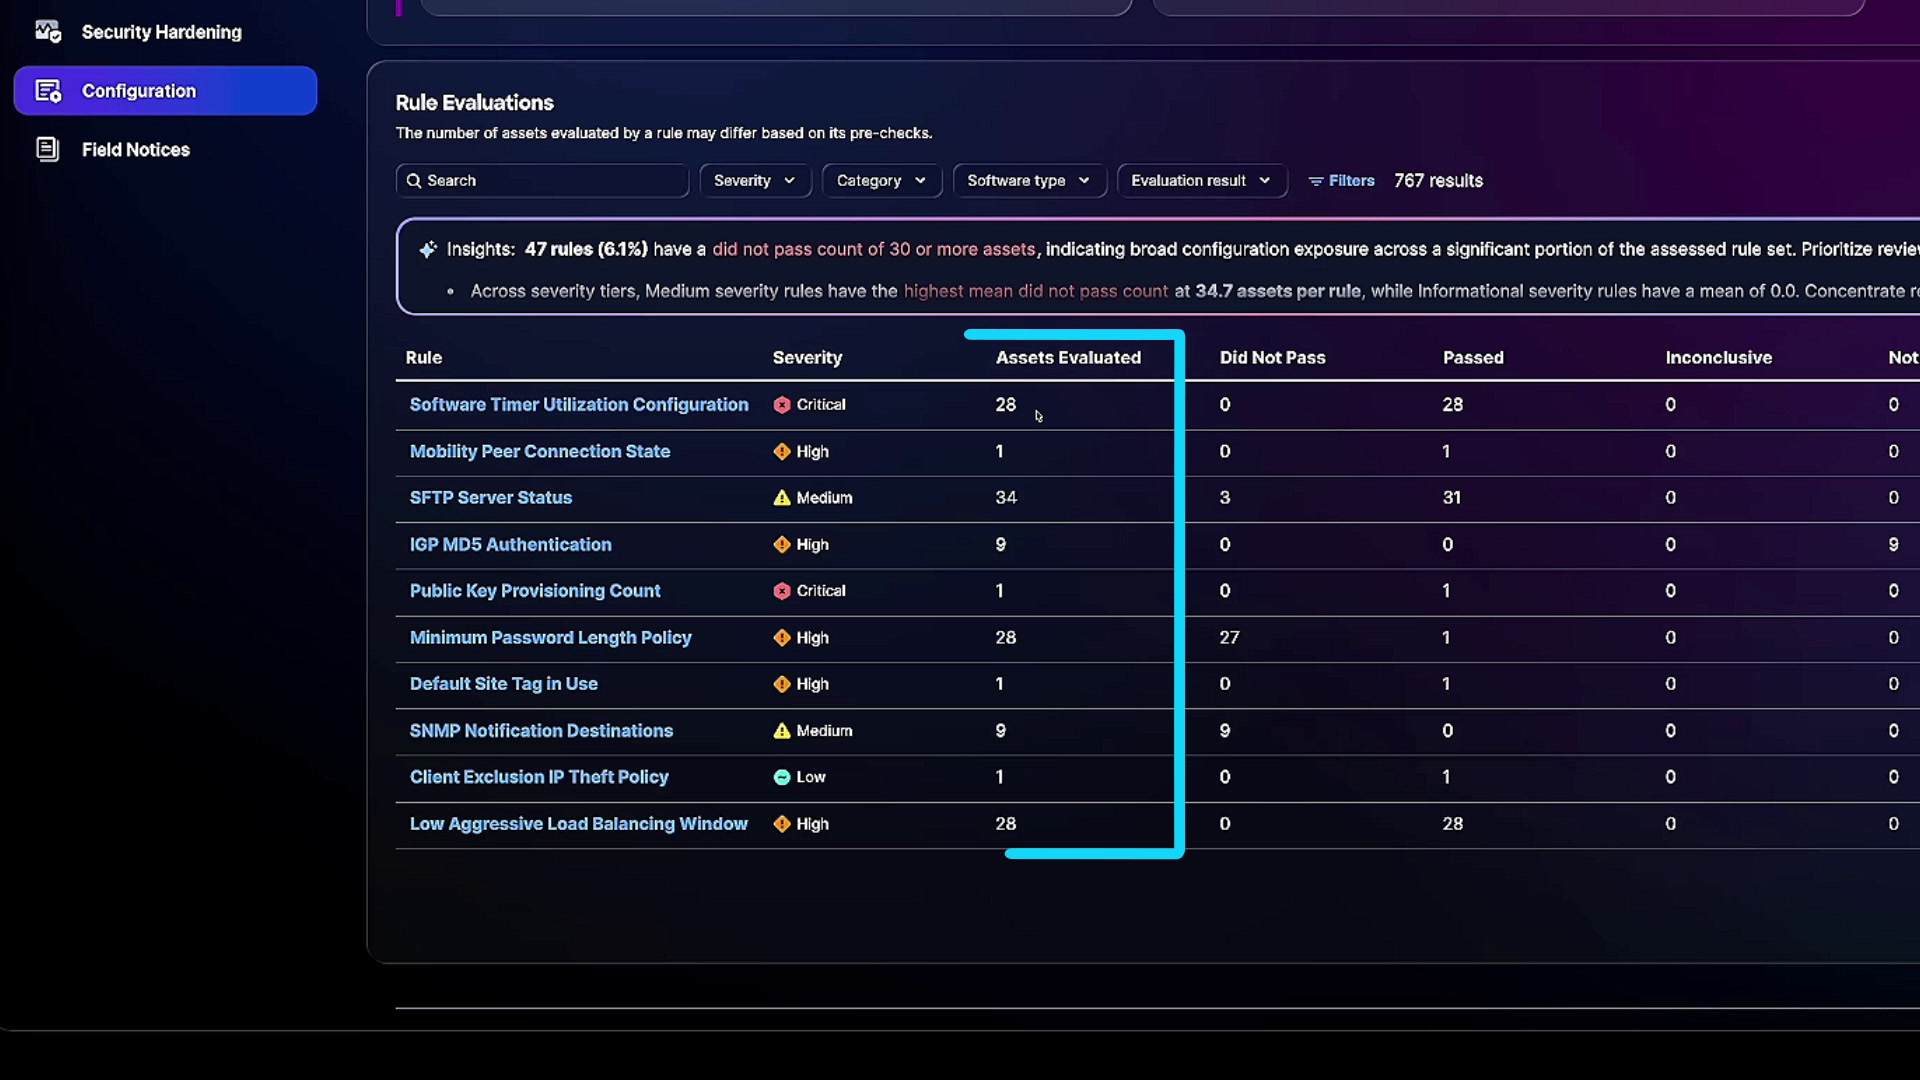The image size is (1920, 1080).
Task: Open Client Exclusion IP Theft Policy rule
Action: (539, 777)
